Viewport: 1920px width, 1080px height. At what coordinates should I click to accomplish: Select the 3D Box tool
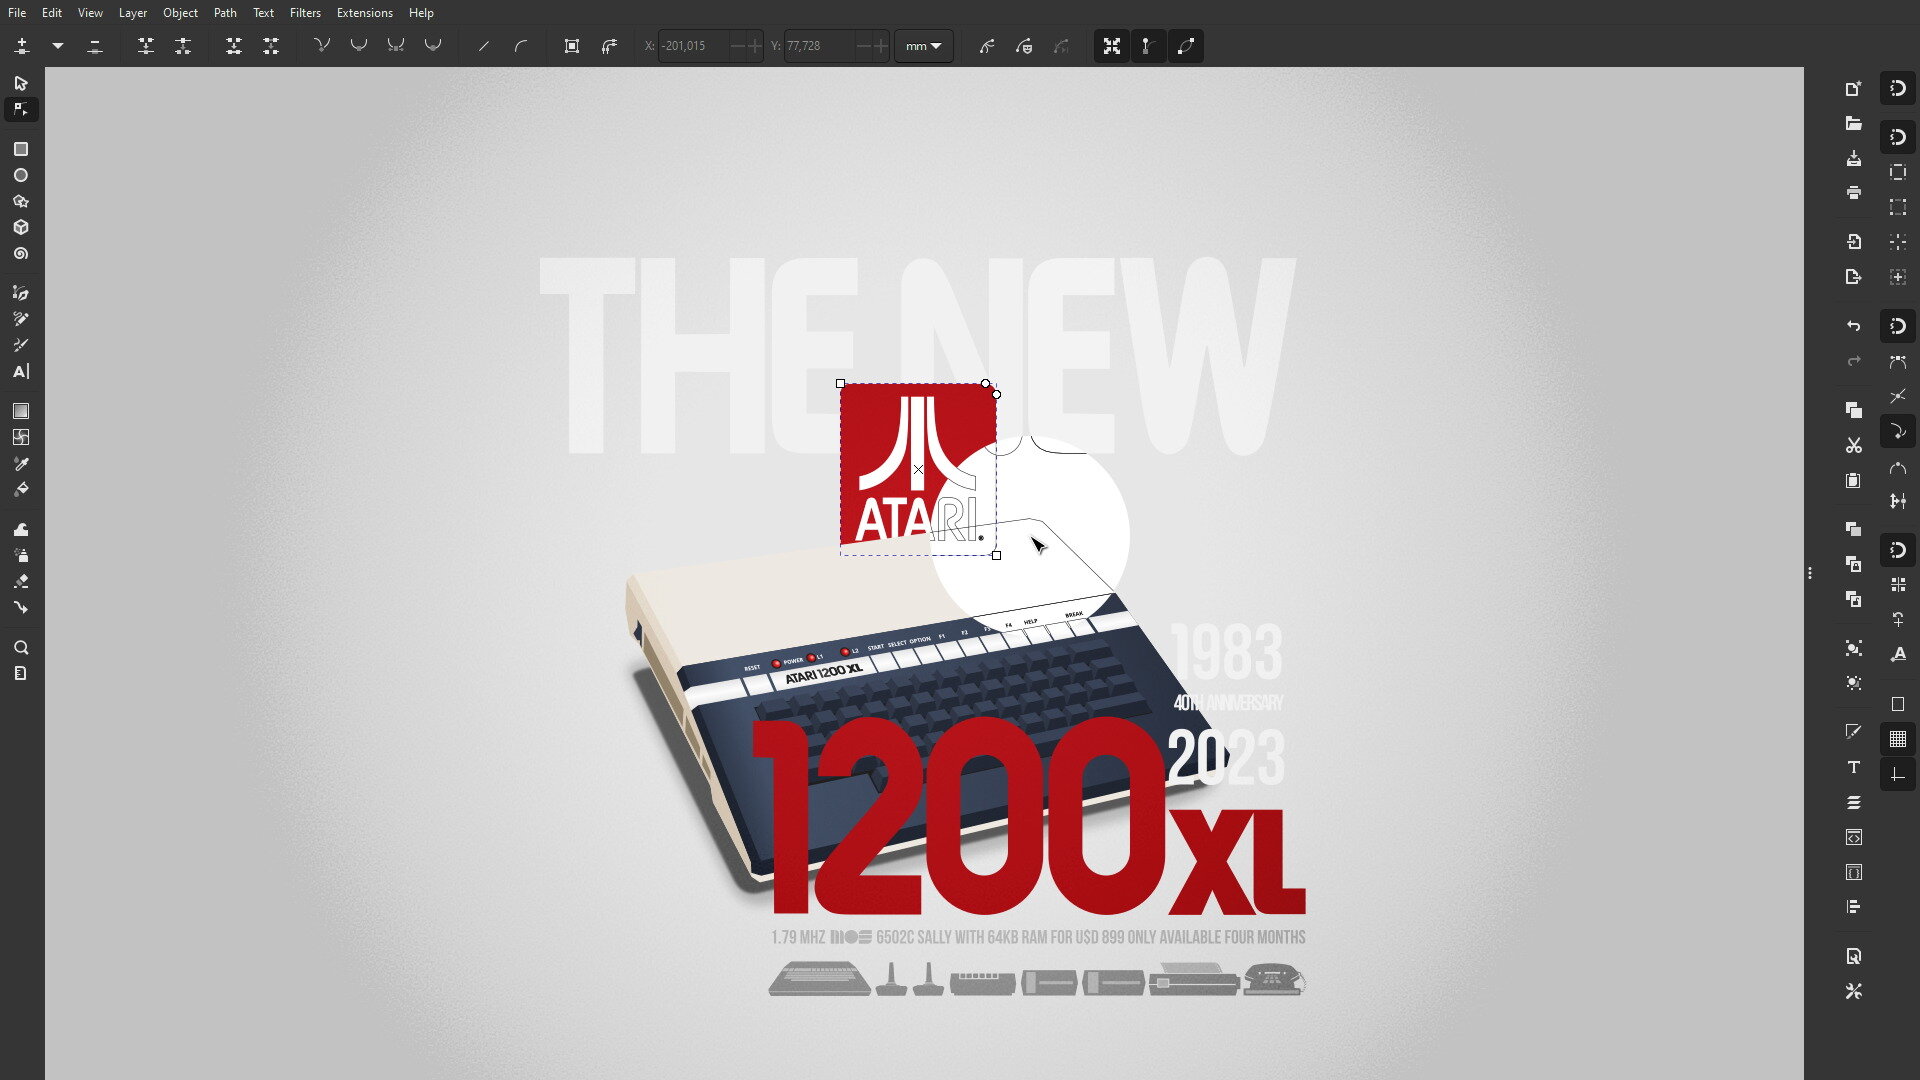[21, 227]
